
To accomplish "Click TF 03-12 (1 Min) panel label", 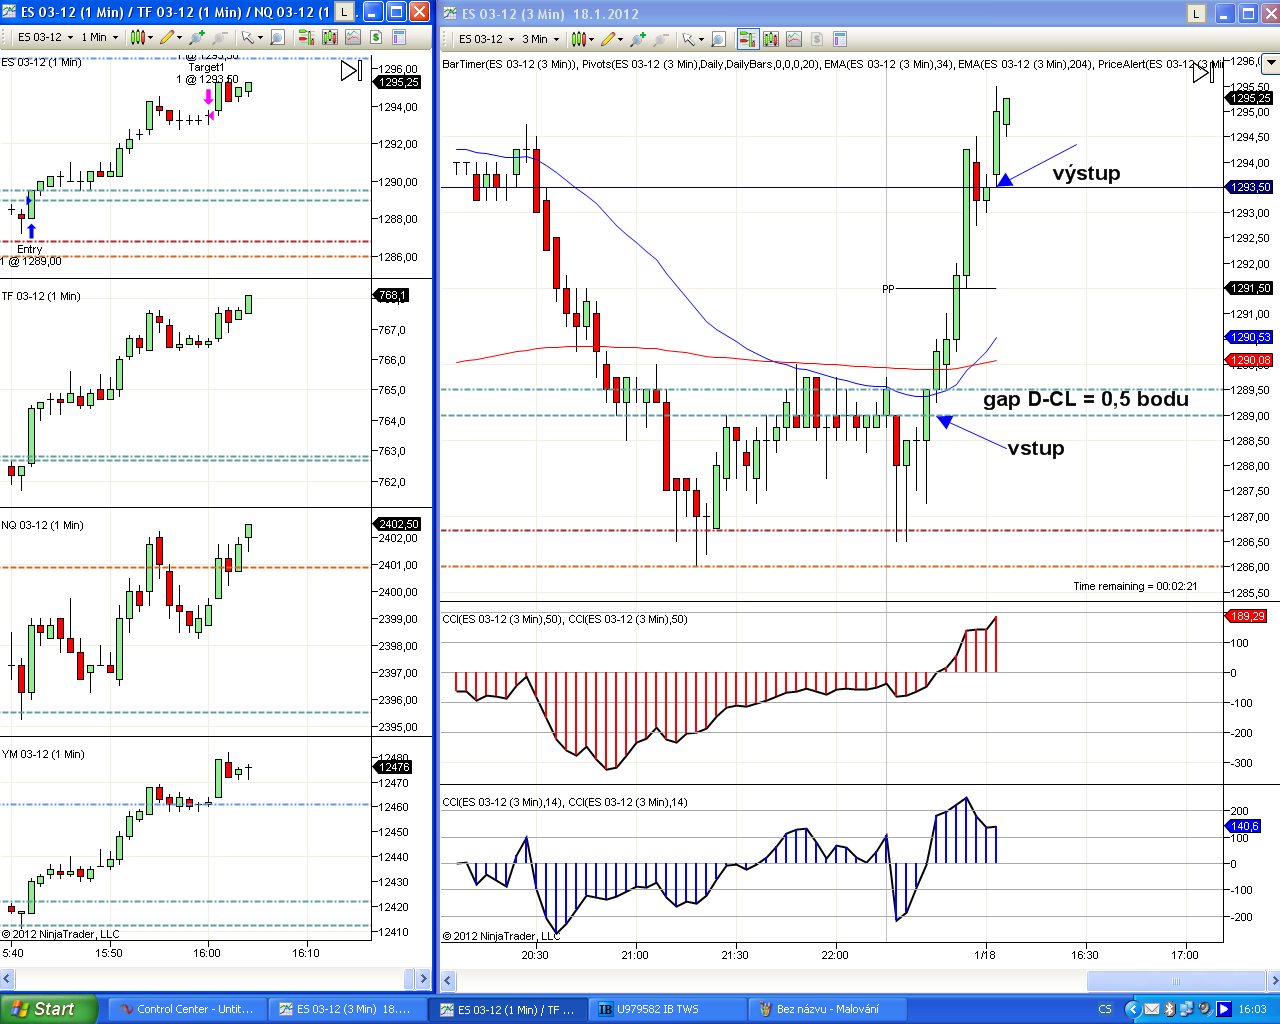I will [41, 296].
